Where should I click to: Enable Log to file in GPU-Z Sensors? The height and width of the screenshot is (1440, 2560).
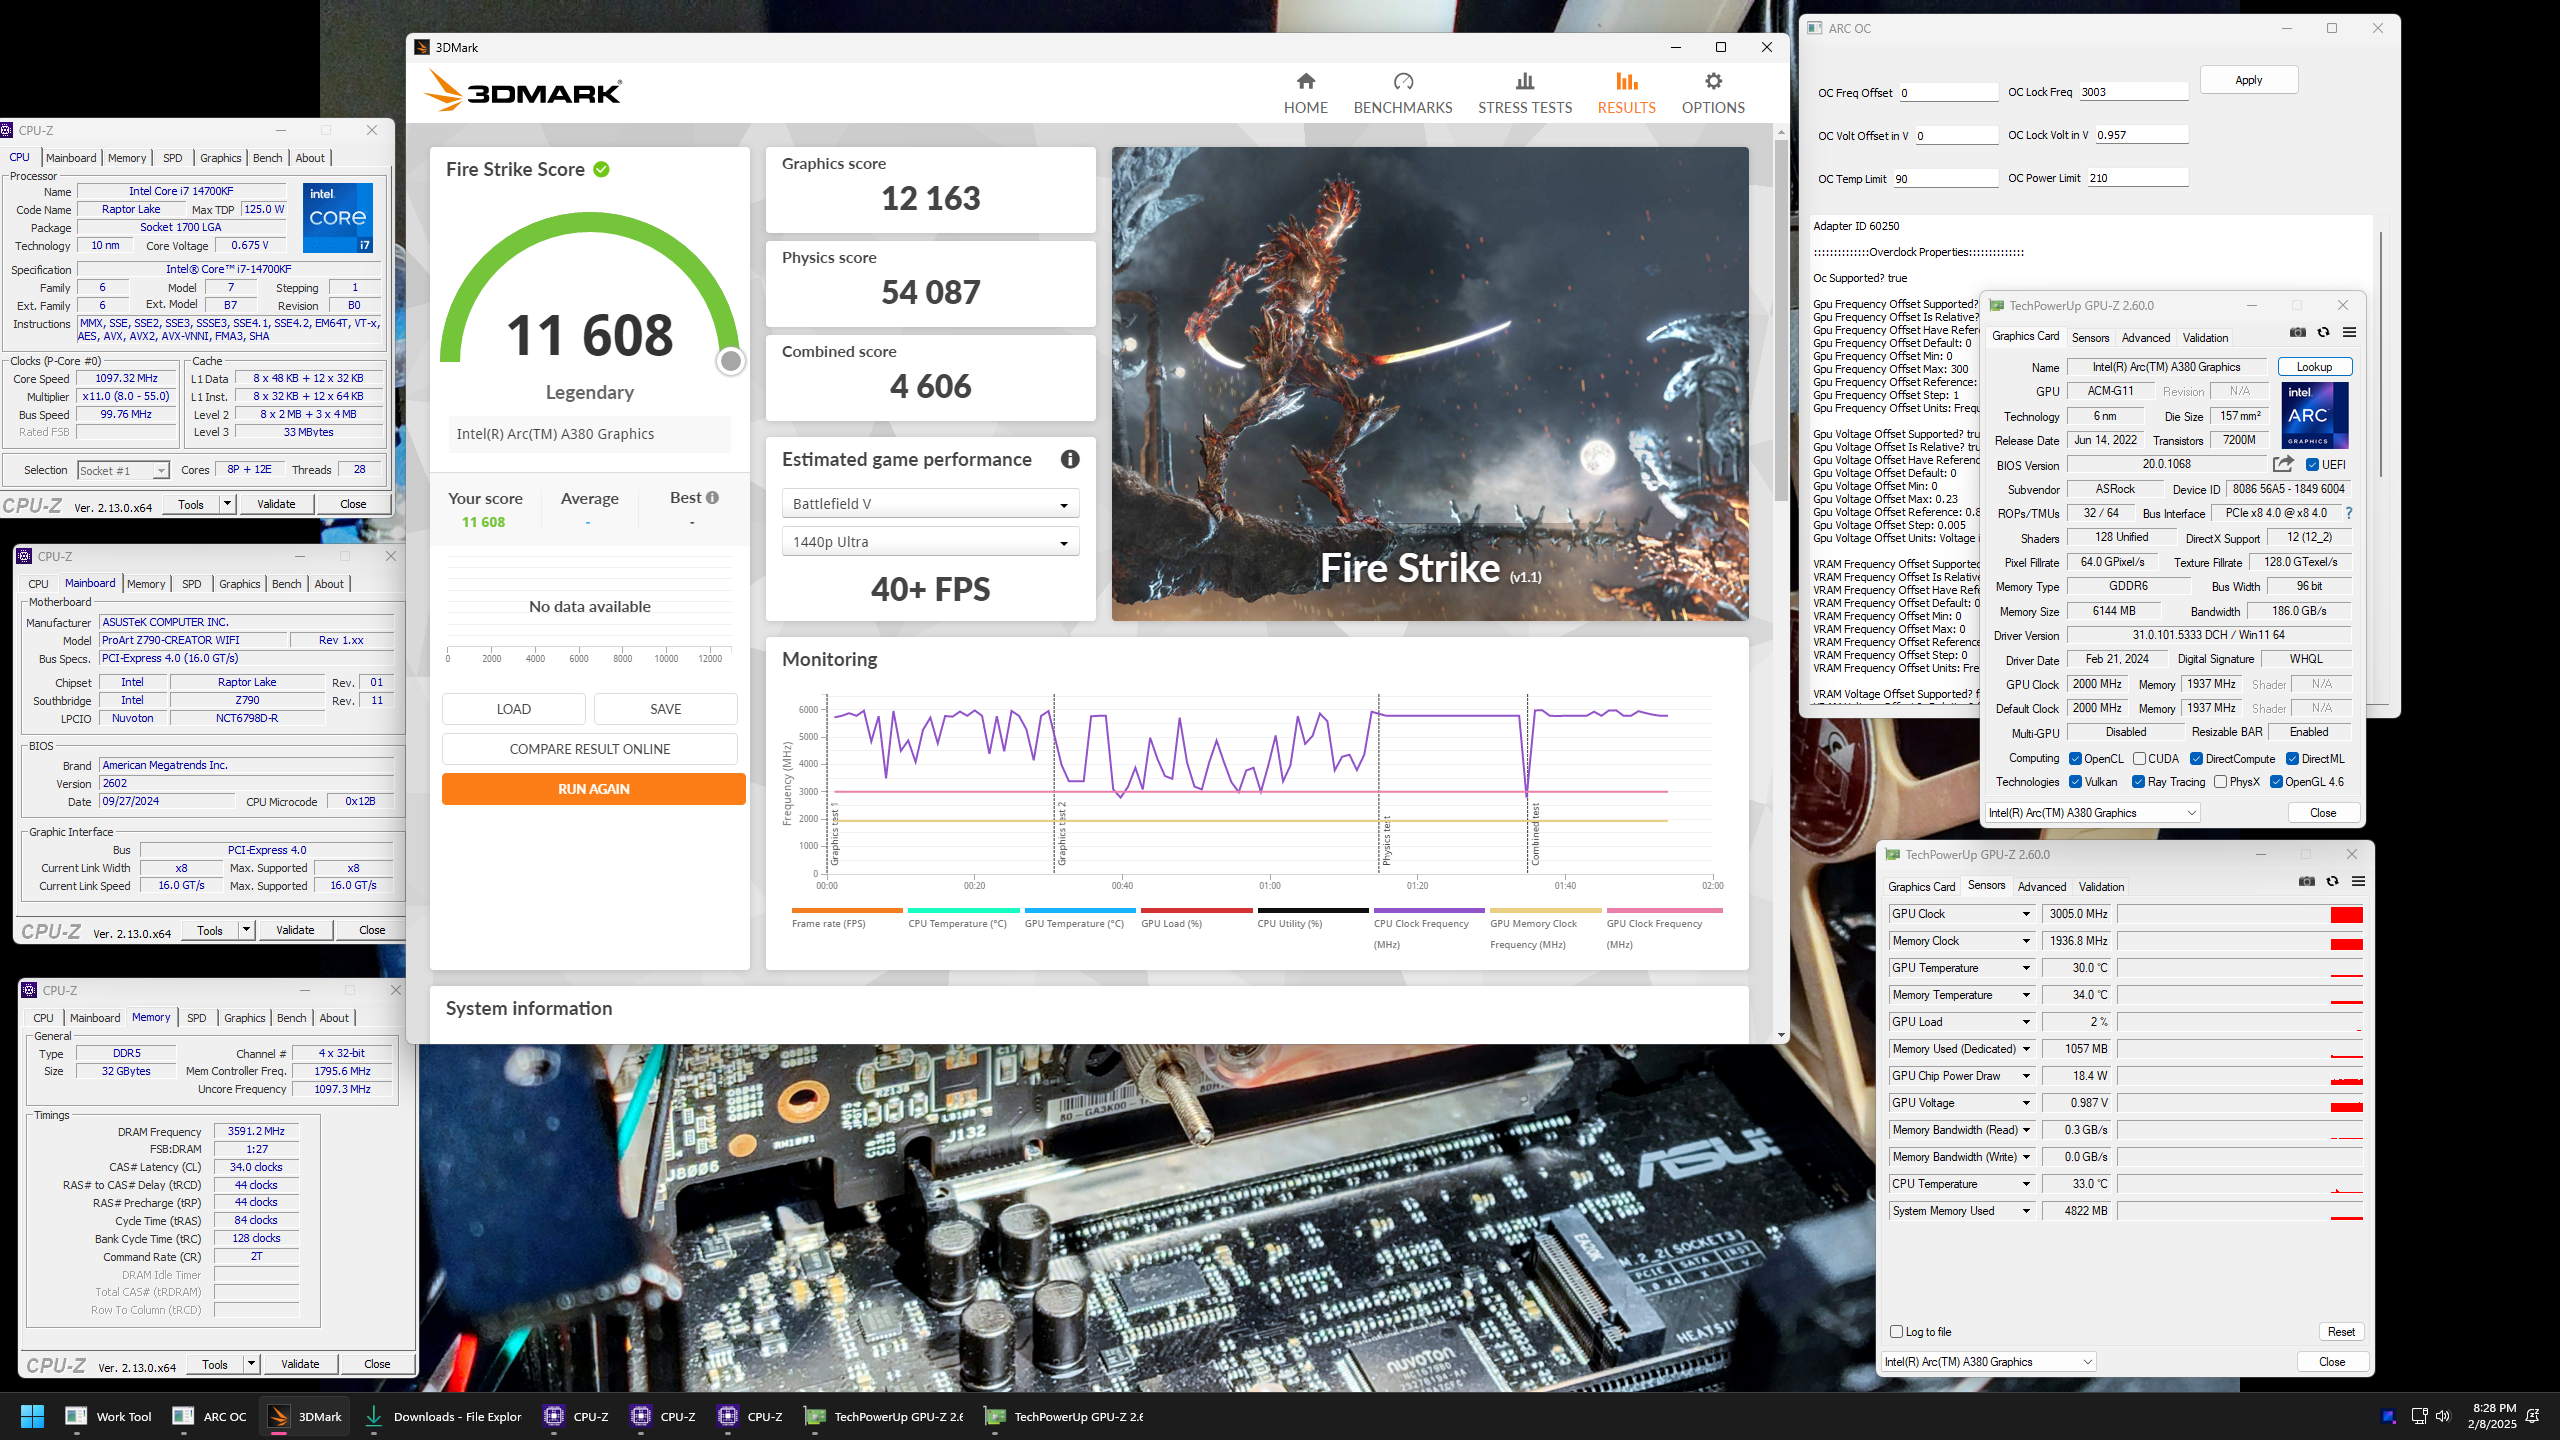[x=1896, y=1332]
